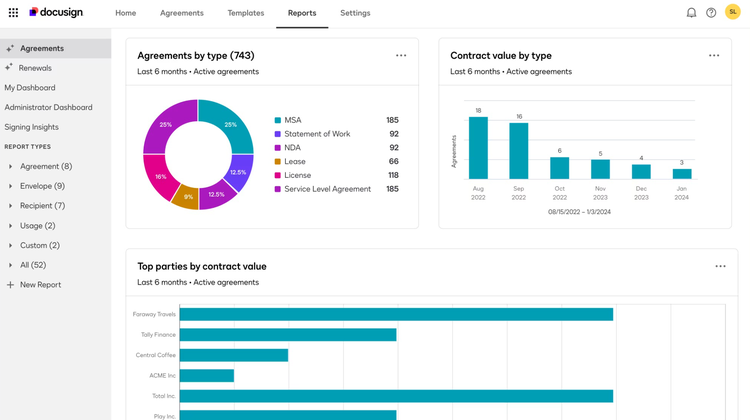Switch to the Agreements tab
Screen dimensions: 750x420
coord(182,13)
